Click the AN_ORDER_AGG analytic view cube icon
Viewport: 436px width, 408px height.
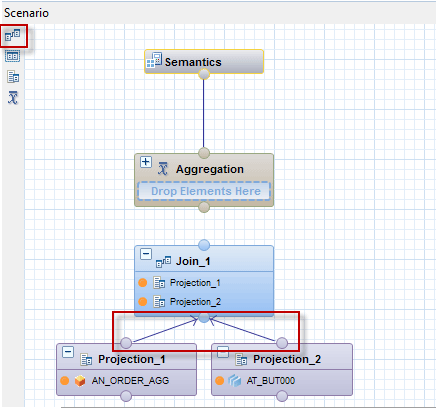tap(80, 381)
